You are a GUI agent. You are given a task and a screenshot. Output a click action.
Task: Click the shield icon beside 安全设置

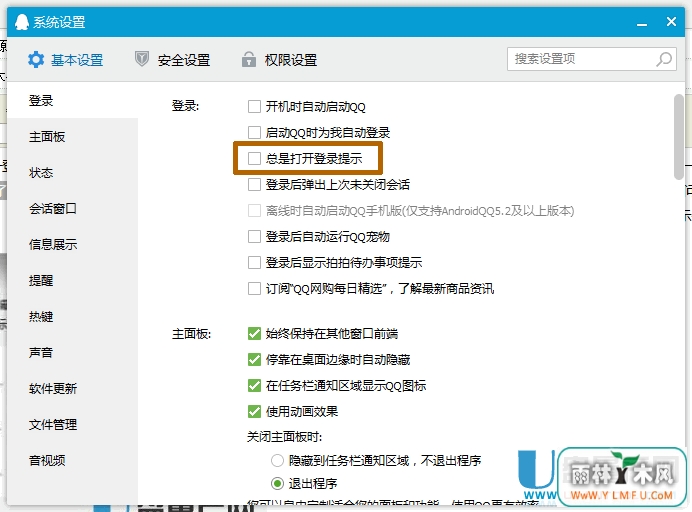pyautogui.click(x=142, y=59)
